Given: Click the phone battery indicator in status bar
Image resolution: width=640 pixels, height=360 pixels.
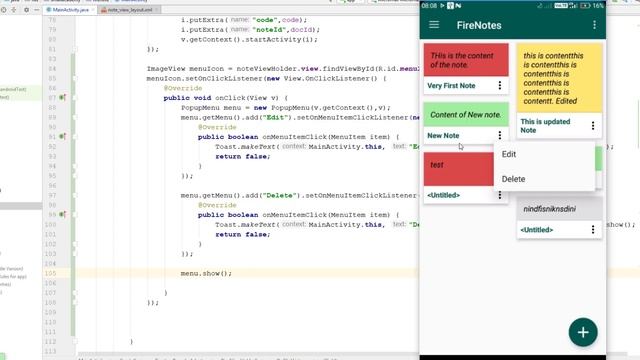Looking at the screenshot, I should coord(585,6).
